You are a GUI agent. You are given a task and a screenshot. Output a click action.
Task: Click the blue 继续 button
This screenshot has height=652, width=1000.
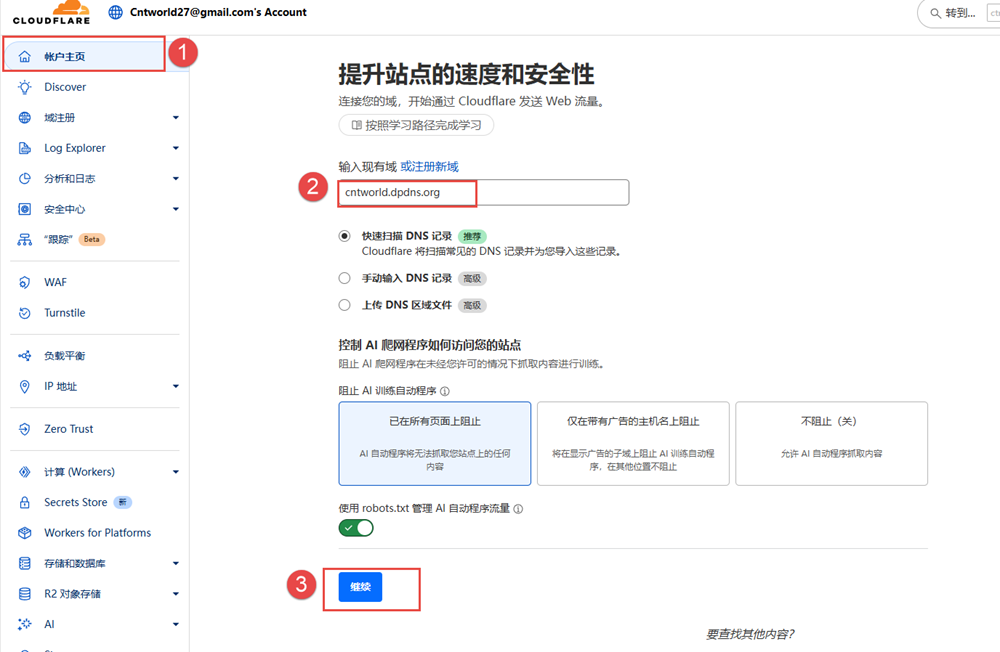tap(360, 587)
